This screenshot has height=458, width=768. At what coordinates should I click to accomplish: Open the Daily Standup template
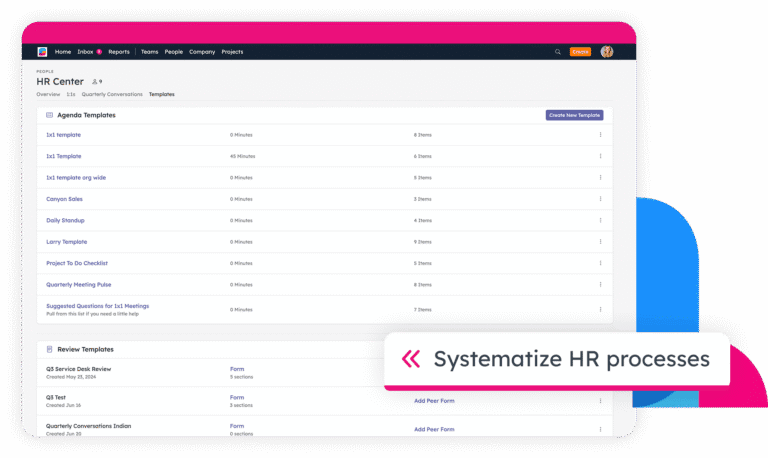(65, 220)
